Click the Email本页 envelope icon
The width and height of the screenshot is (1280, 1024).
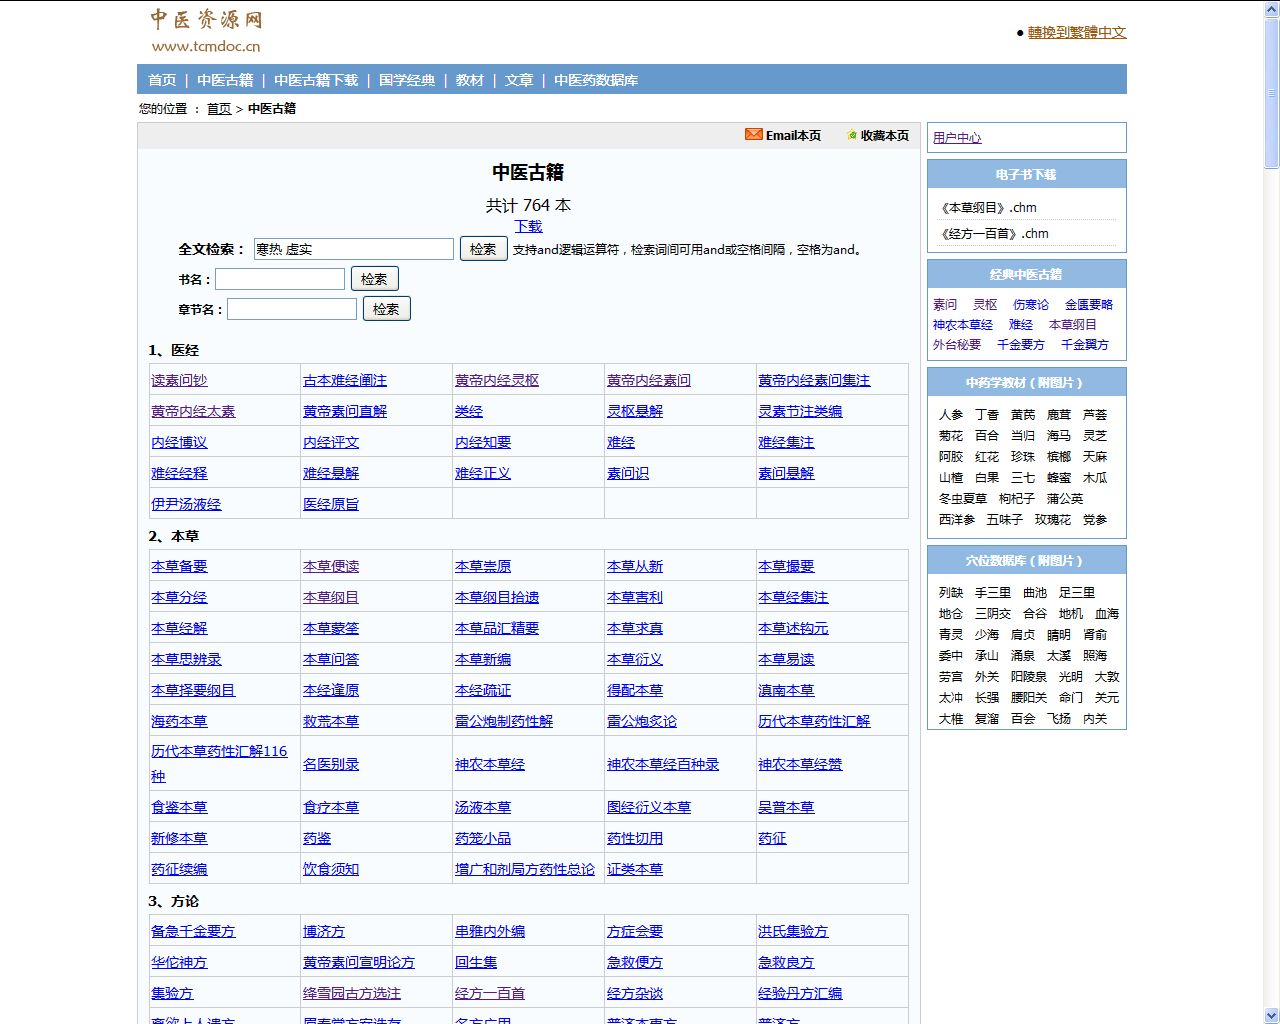coord(753,135)
